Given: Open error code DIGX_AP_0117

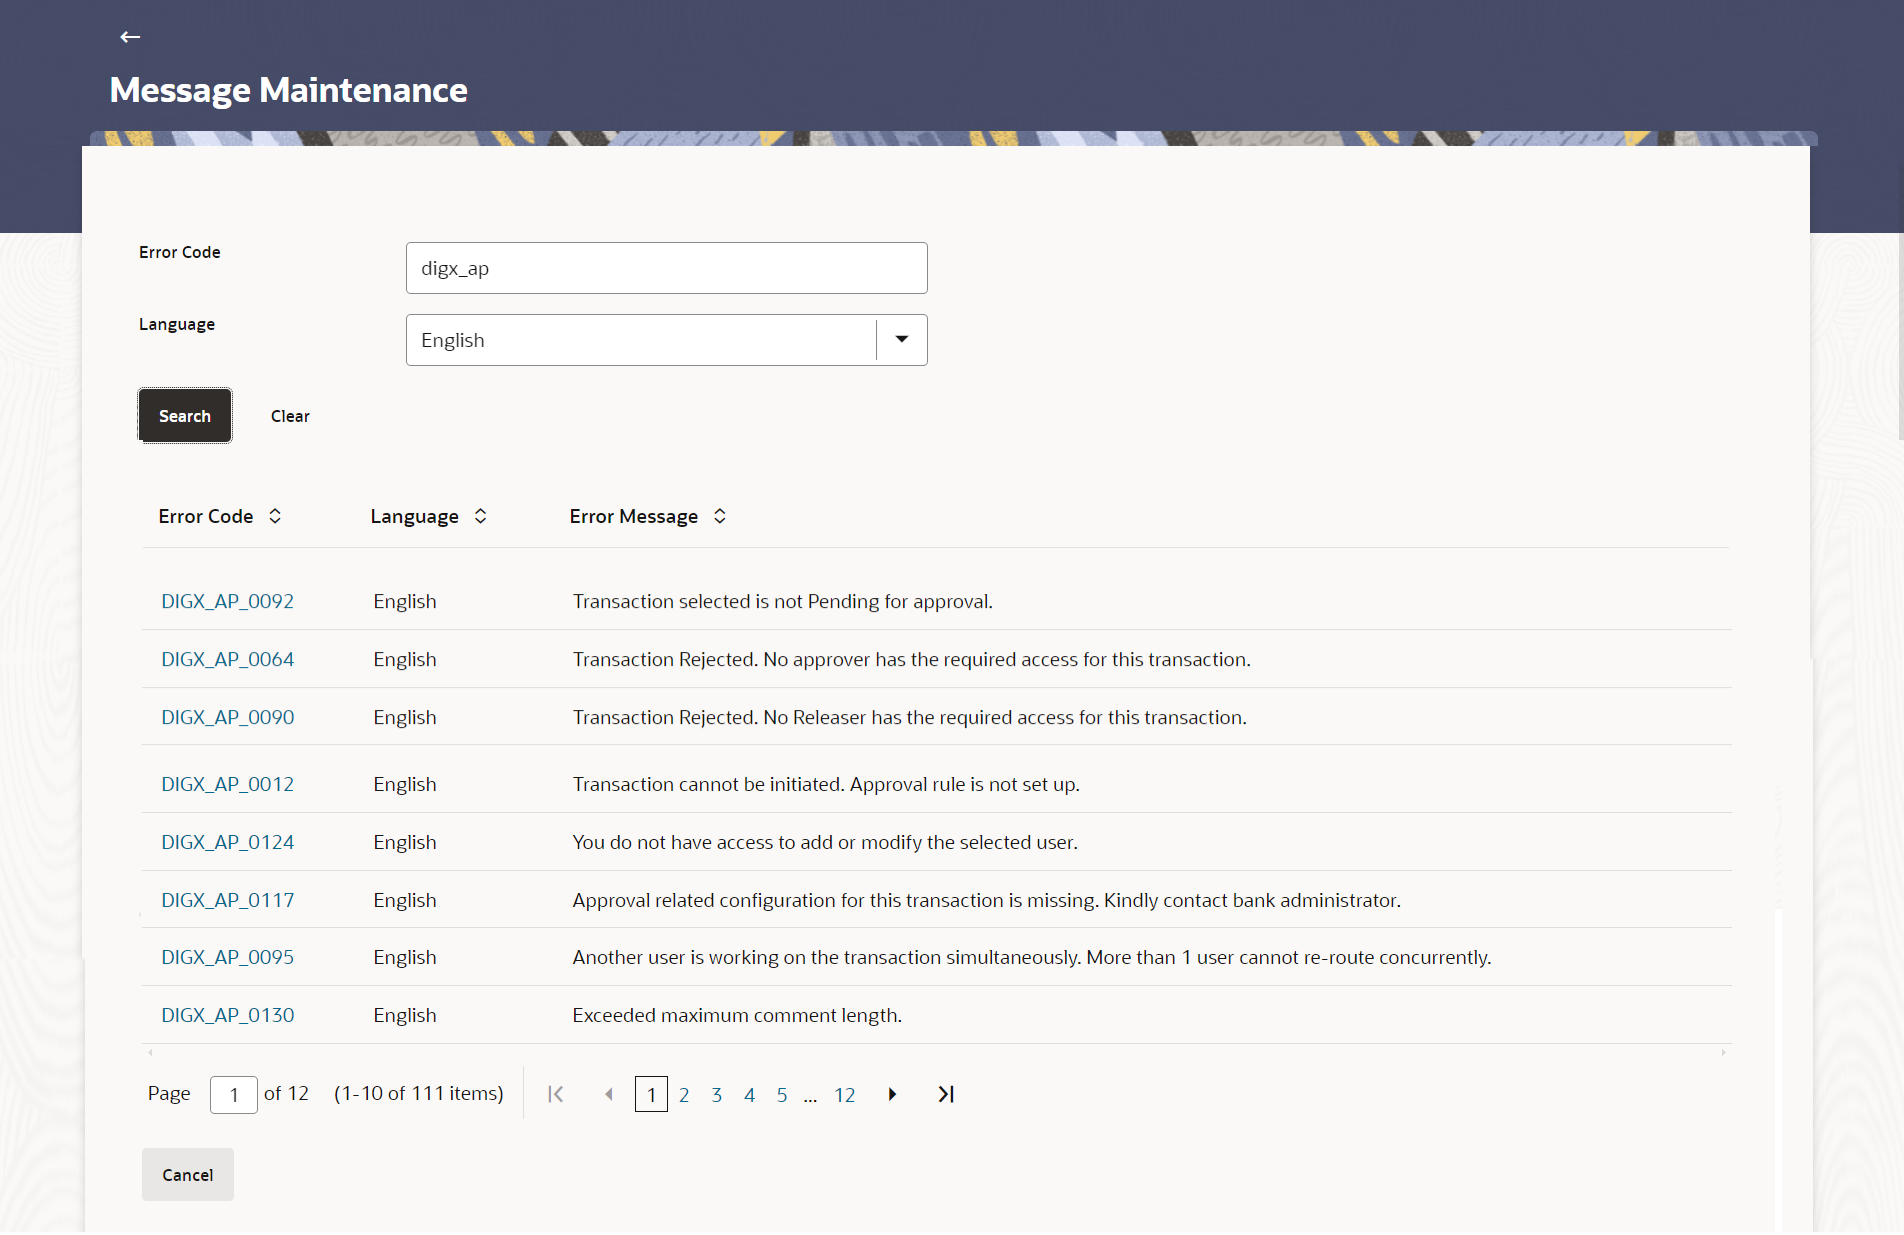Looking at the screenshot, I should 228,900.
